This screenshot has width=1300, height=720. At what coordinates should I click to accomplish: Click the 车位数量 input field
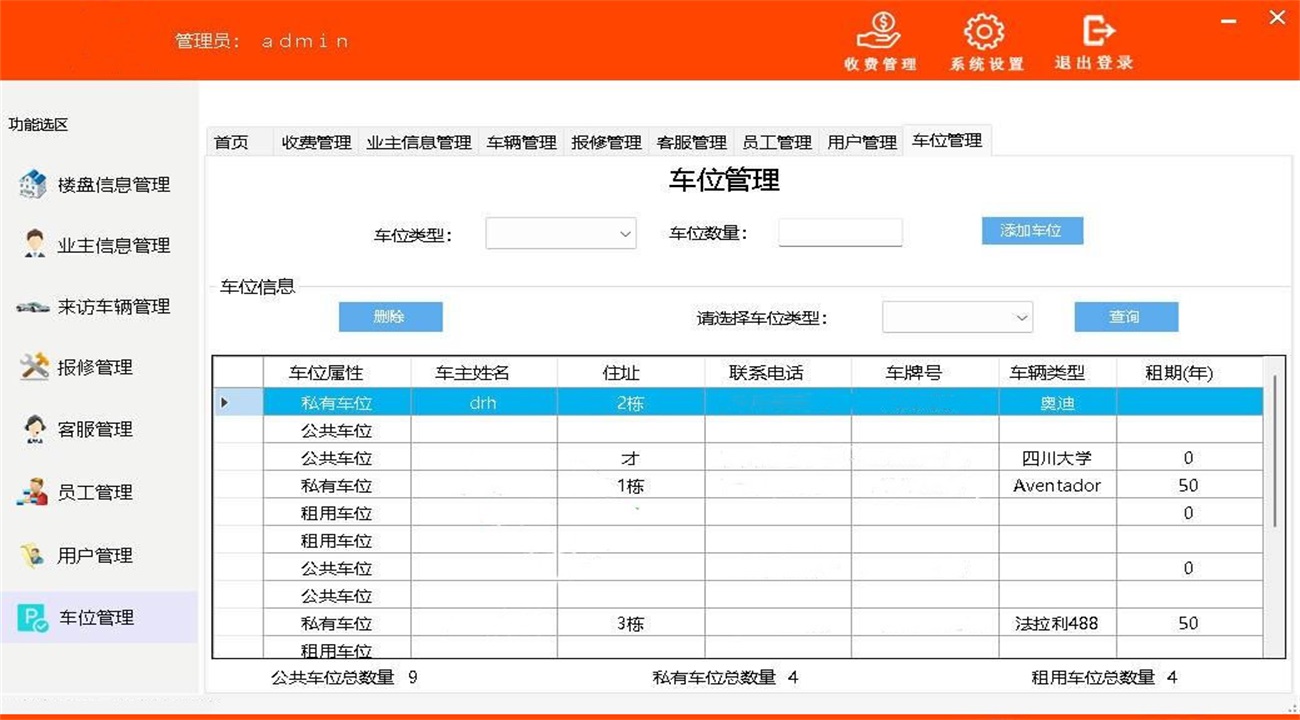(840, 232)
